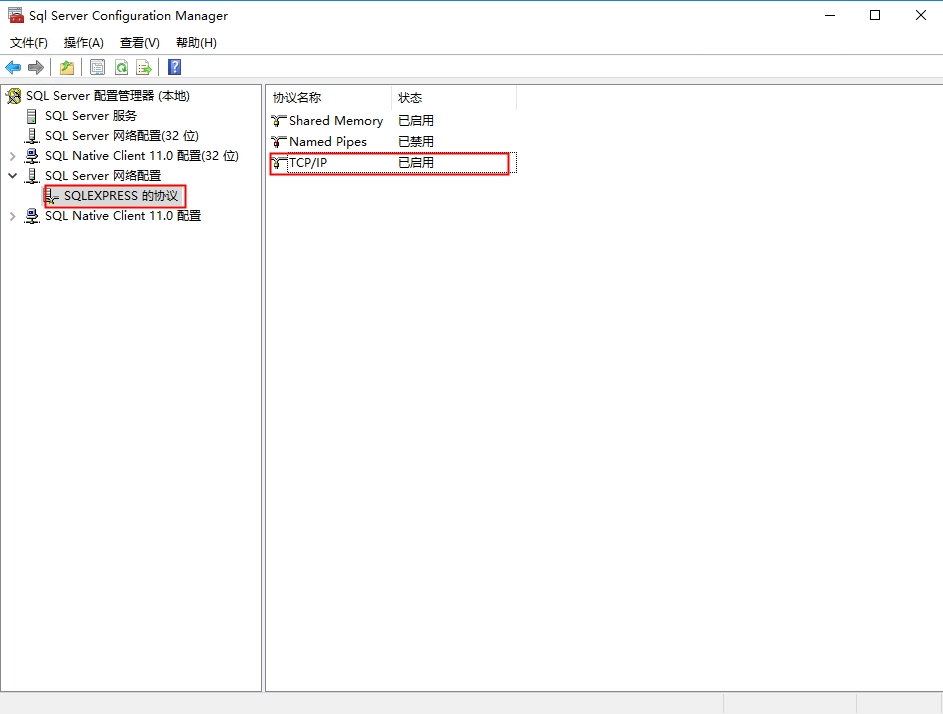Click the Export List toolbar icon
Image resolution: width=943 pixels, height=714 pixels.
tap(144, 68)
